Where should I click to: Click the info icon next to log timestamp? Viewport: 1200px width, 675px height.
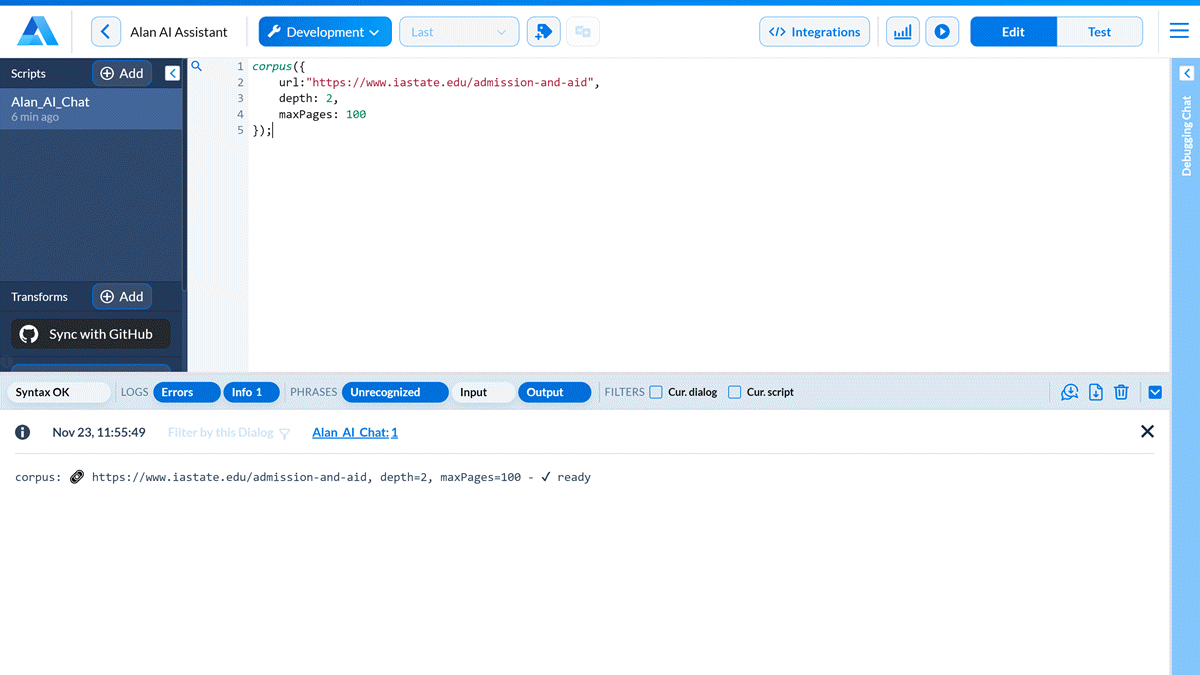pyautogui.click(x=23, y=432)
